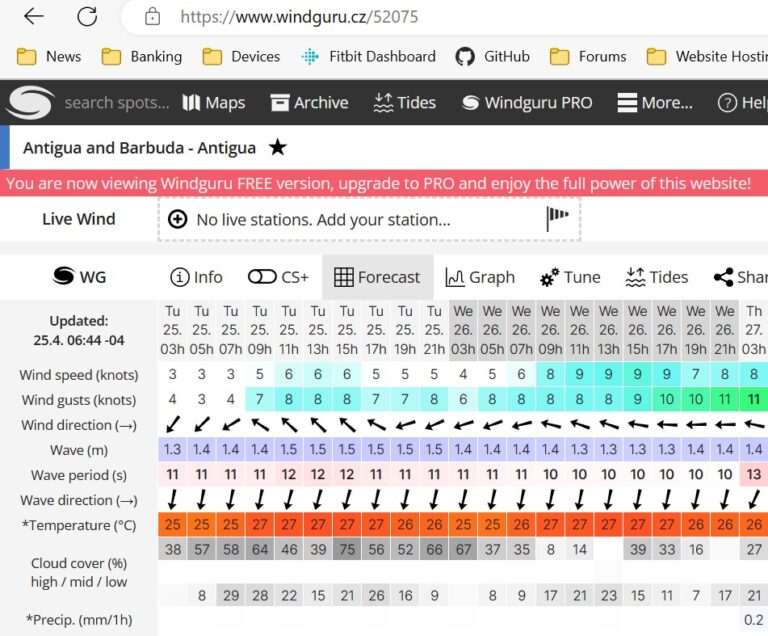Click No live stations. Add your station
Screen dimensions: 768x636
(323, 220)
